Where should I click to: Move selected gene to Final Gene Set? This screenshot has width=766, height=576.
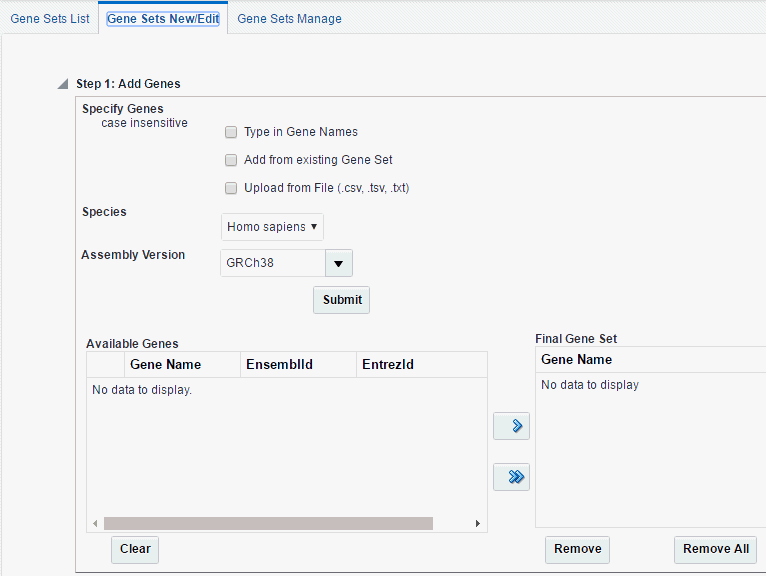coord(511,426)
